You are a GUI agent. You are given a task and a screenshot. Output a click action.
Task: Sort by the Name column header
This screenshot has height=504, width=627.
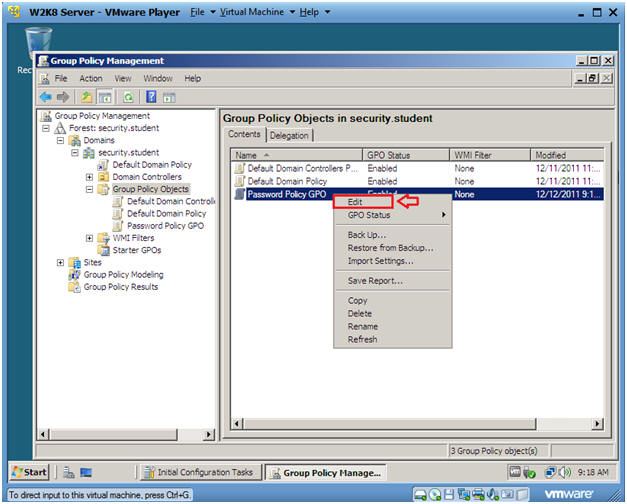click(x=296, y=155)
